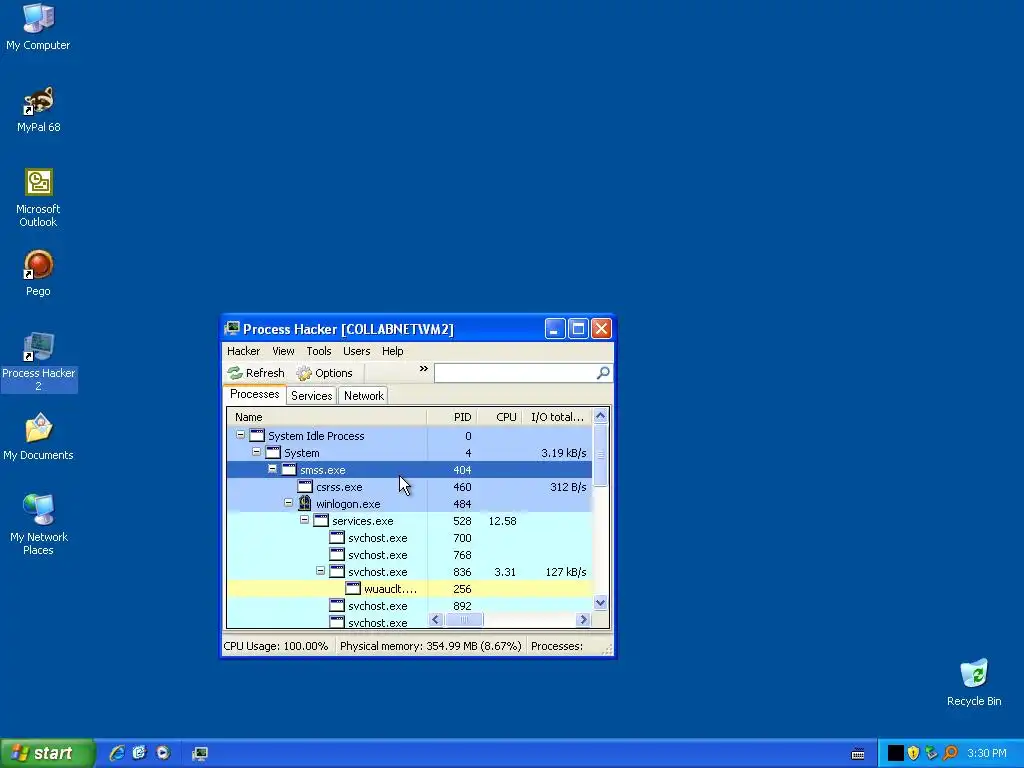Image resolution: width=1024 pixels, height=768 pixels.
Task: Select the My Documents desktop icon
Action: coord(38,437)
